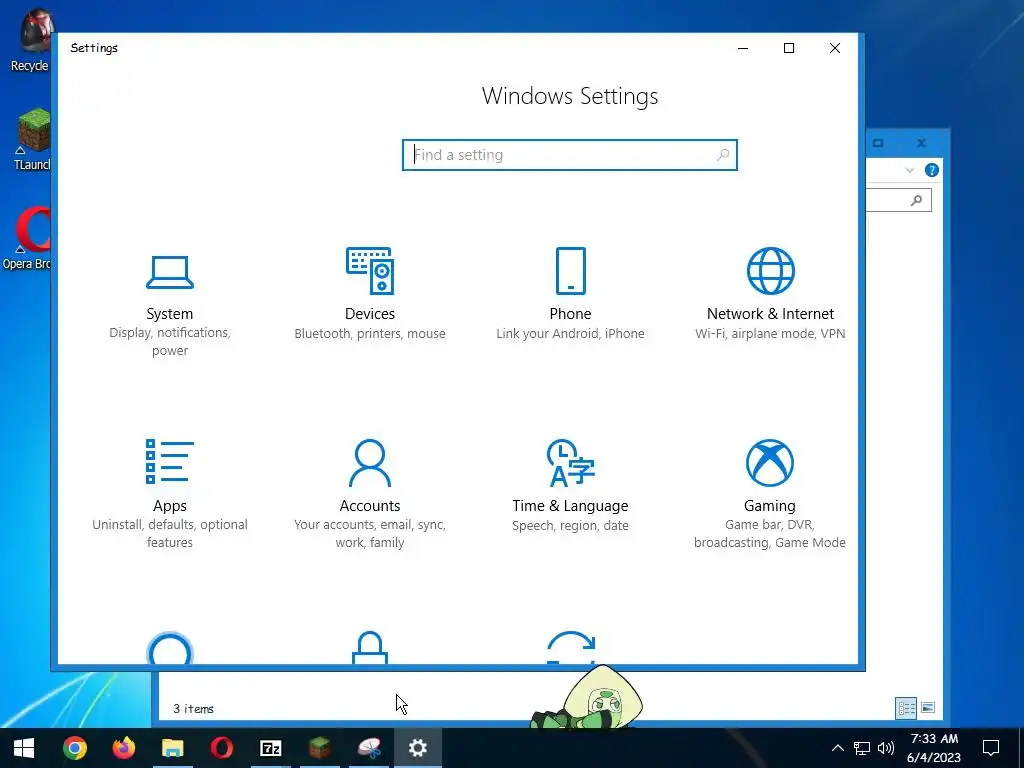1024x768 pixels.
Task: Open the System settings category
Action: (170, 306)
